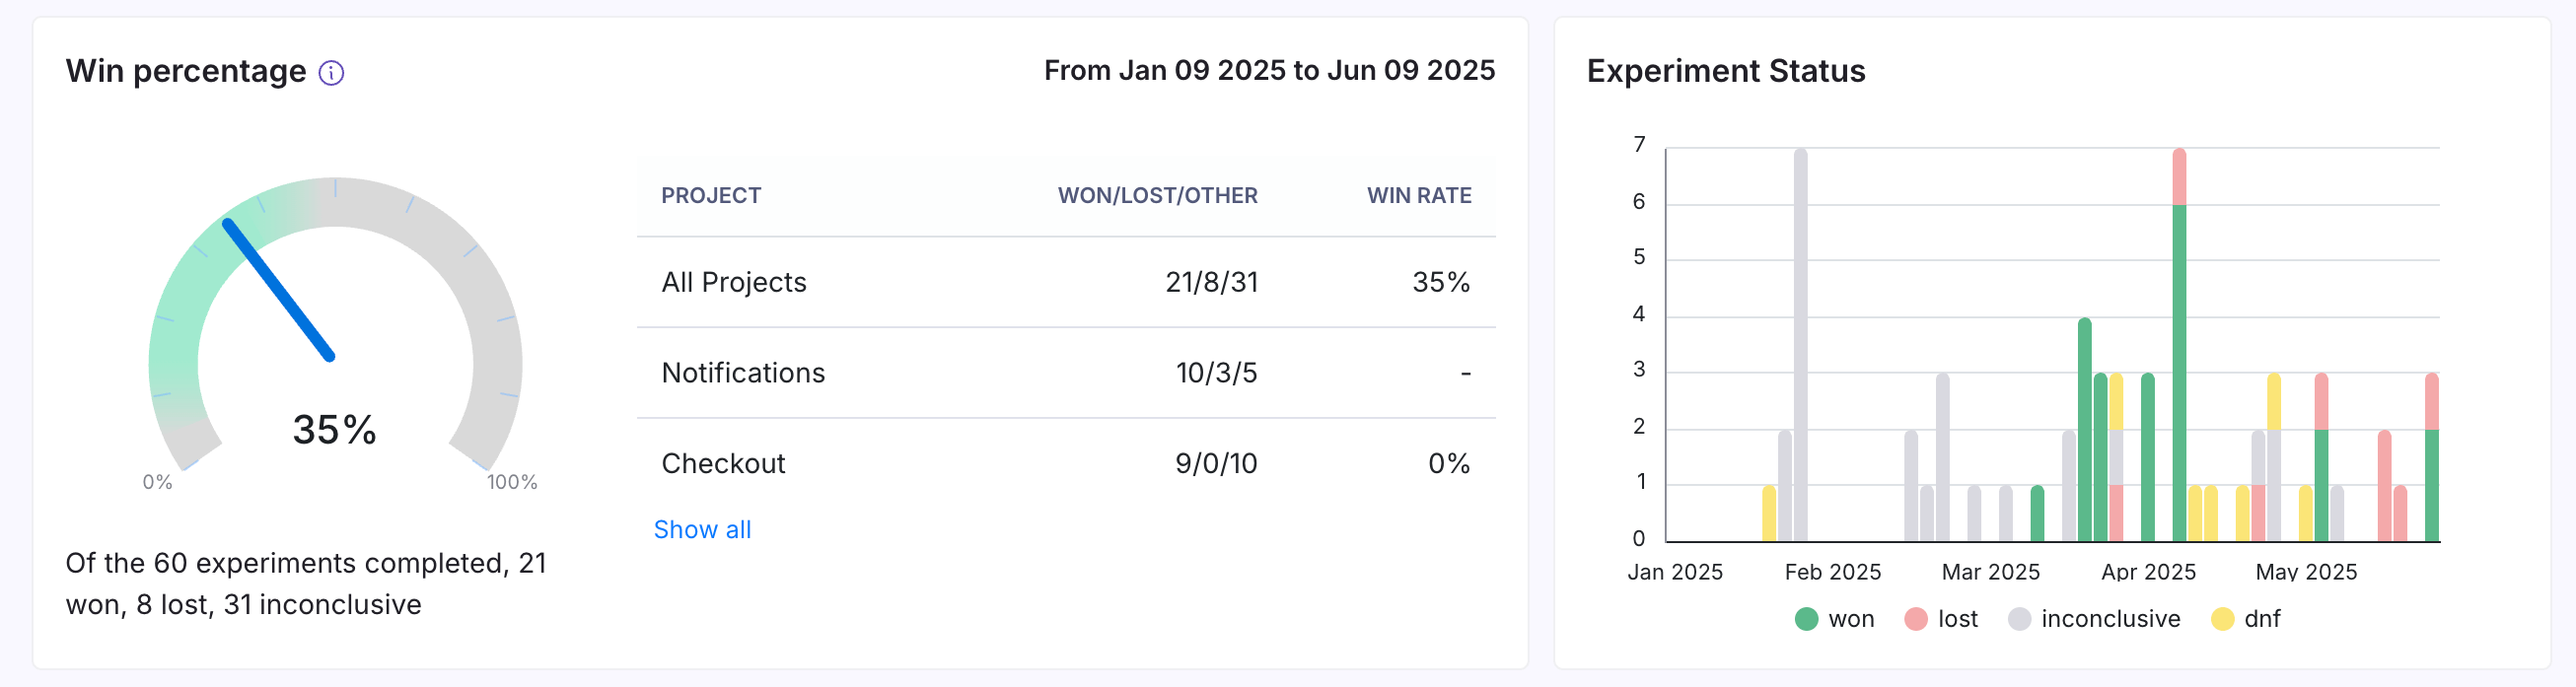Click the Win percentage info icon
Image resolution: width=2576 pixels, height=687 pixels.
331,73
